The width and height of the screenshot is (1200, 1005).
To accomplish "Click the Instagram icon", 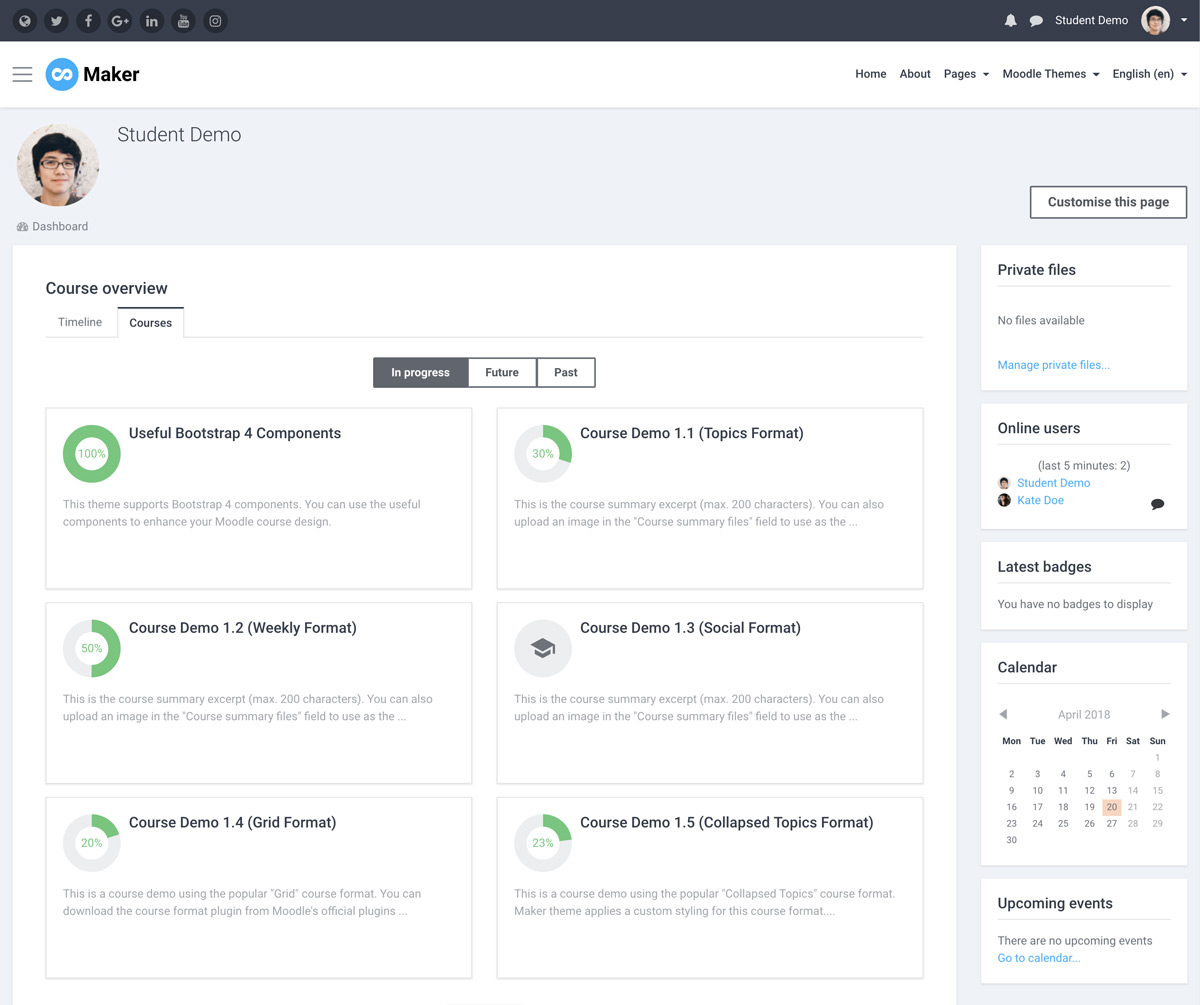I will (215, 20).
